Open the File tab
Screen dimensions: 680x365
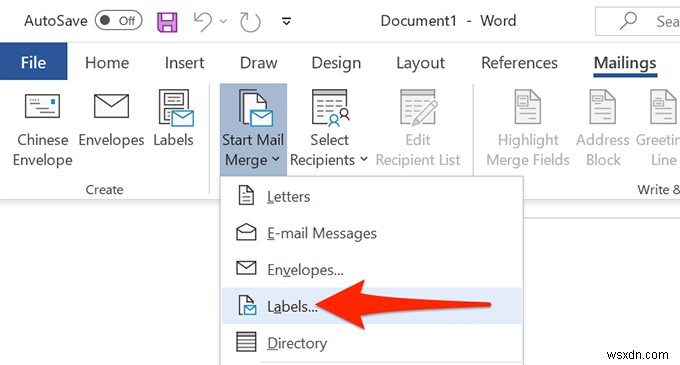pyautogui.click(x=33, y=62)
